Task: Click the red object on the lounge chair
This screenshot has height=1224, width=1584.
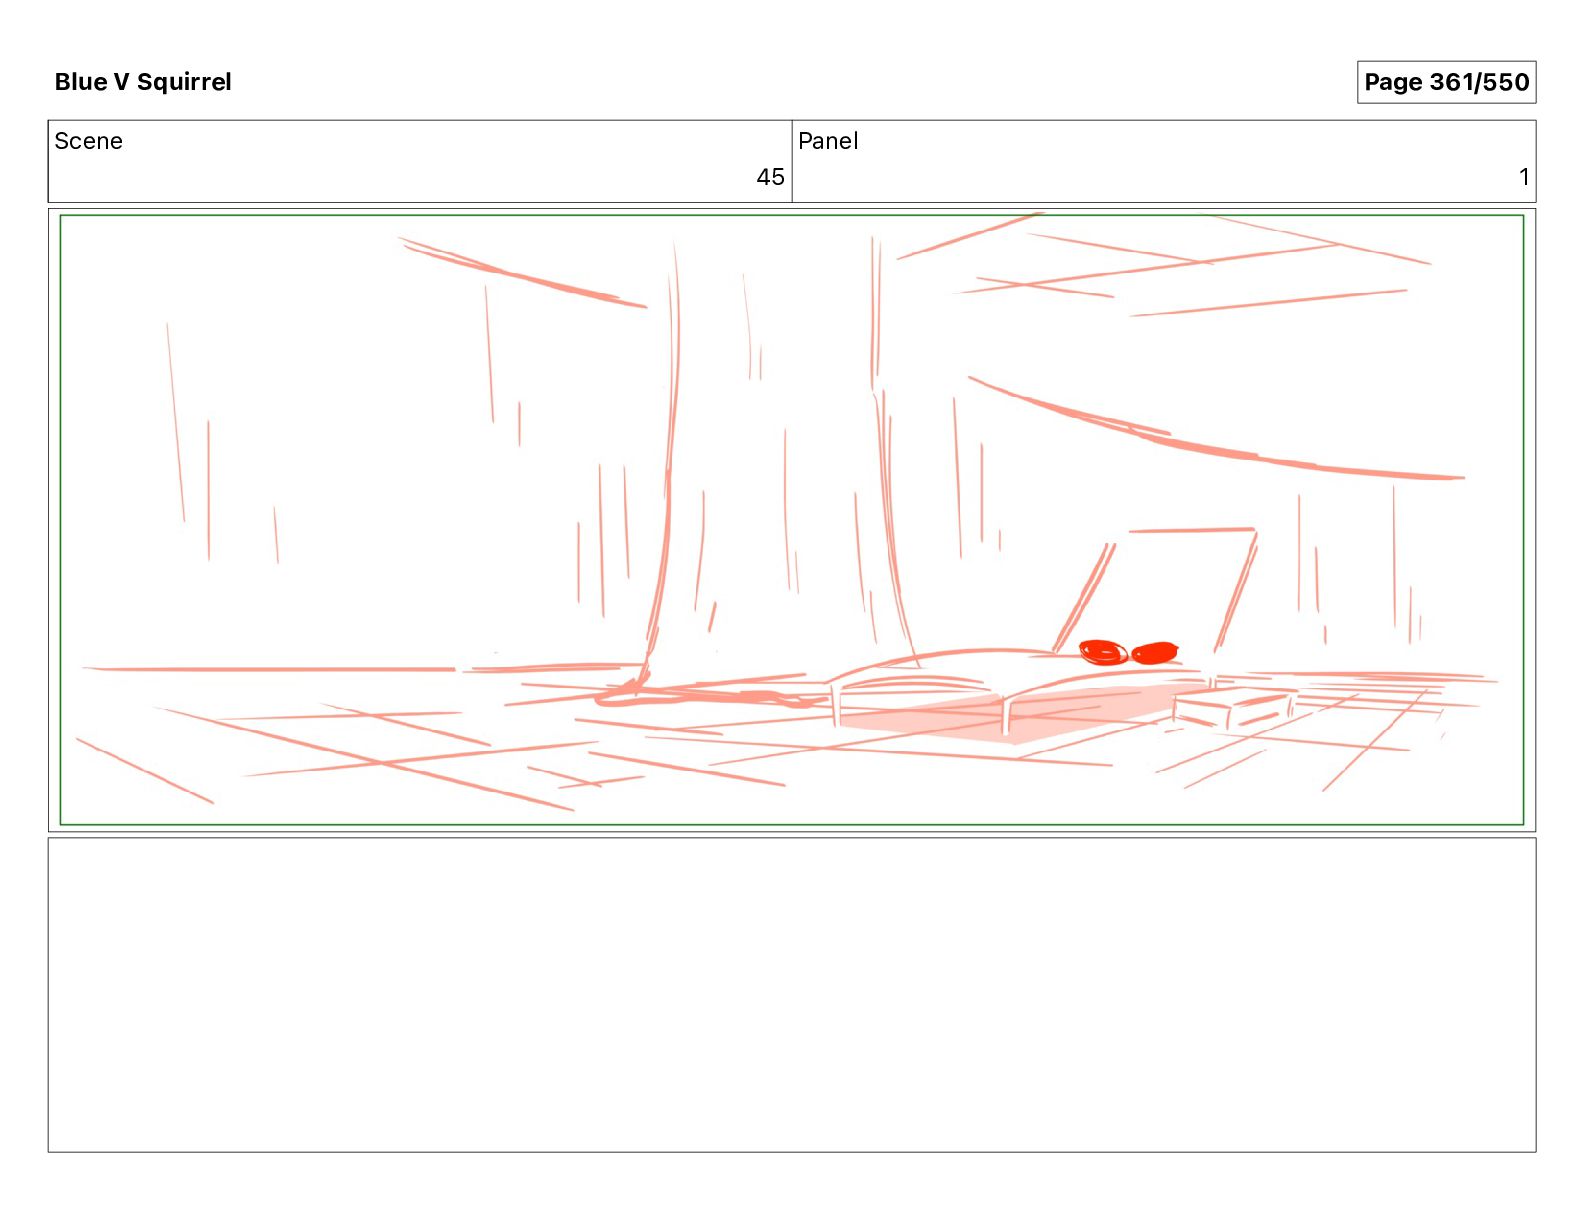Action: pos(1128,652)
